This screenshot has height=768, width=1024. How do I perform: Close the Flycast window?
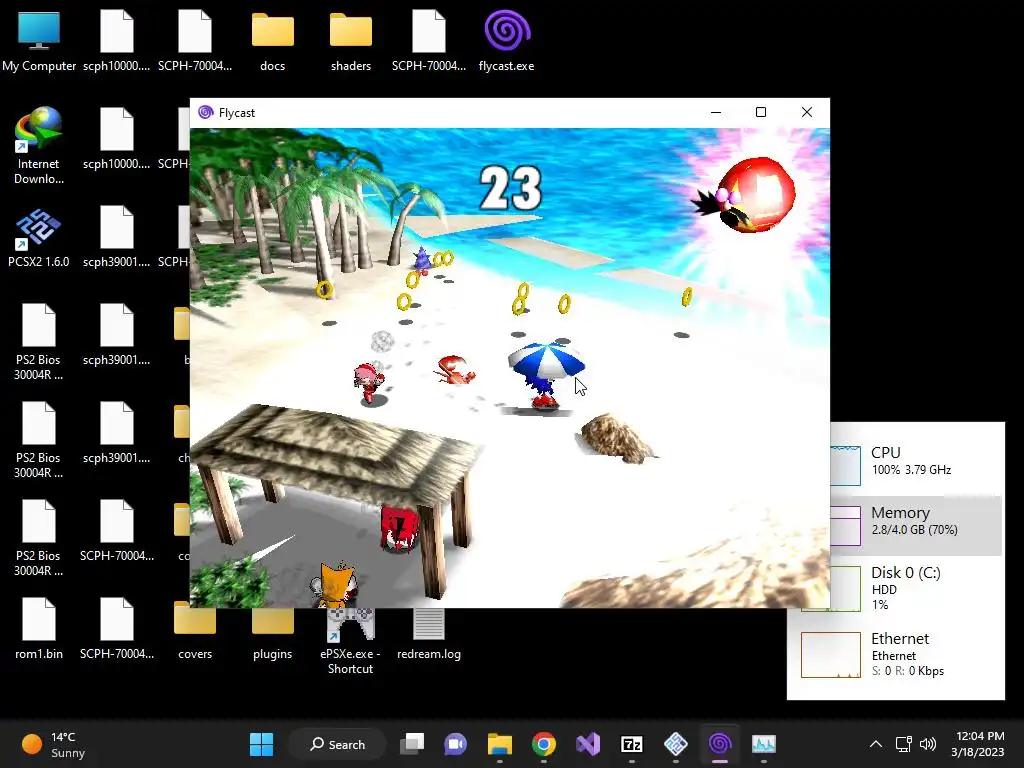(x=807, y=112)
